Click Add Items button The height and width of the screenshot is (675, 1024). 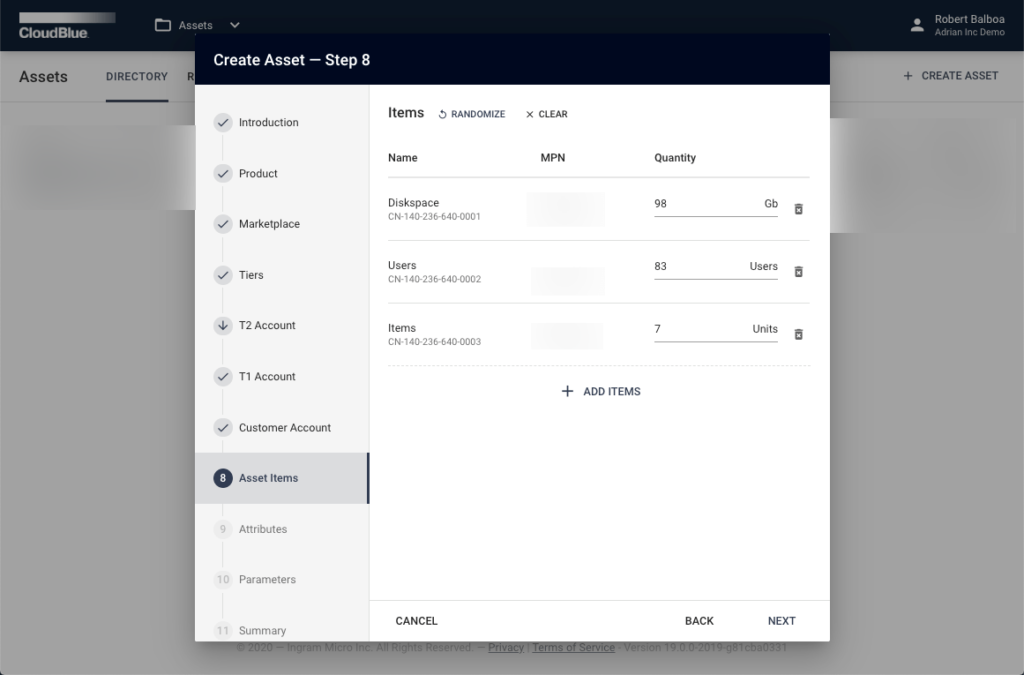601,391
